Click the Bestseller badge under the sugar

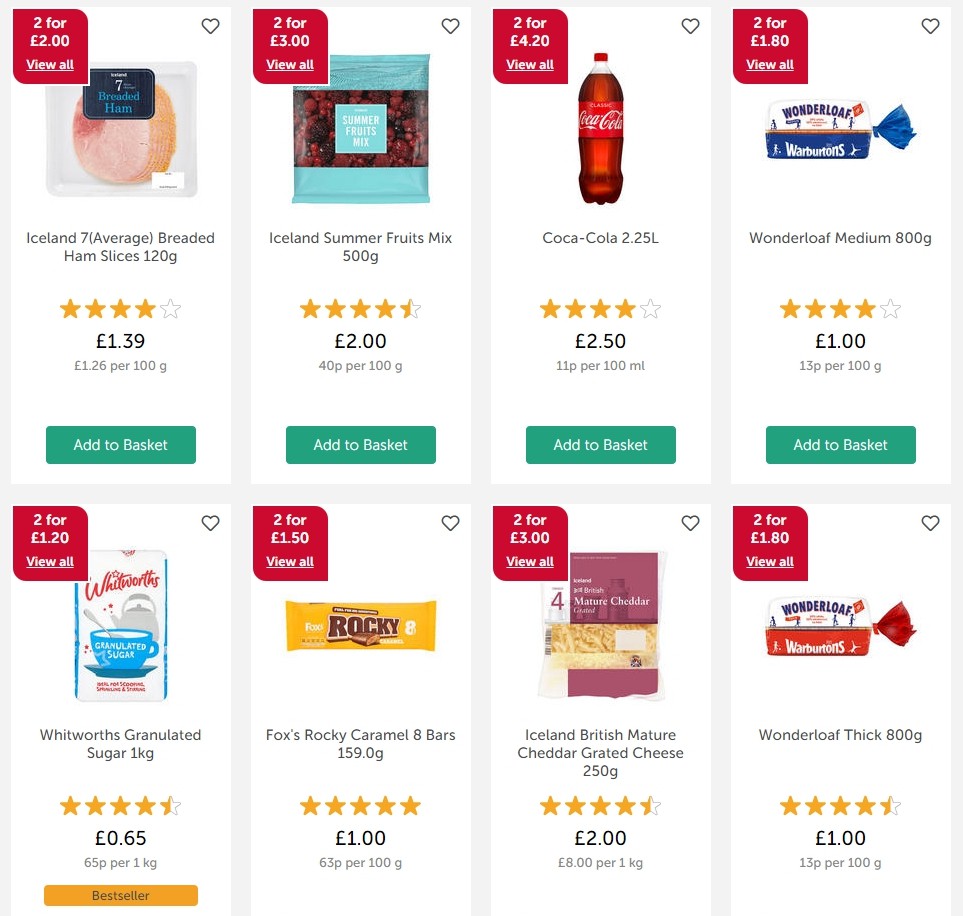[120, 895]
